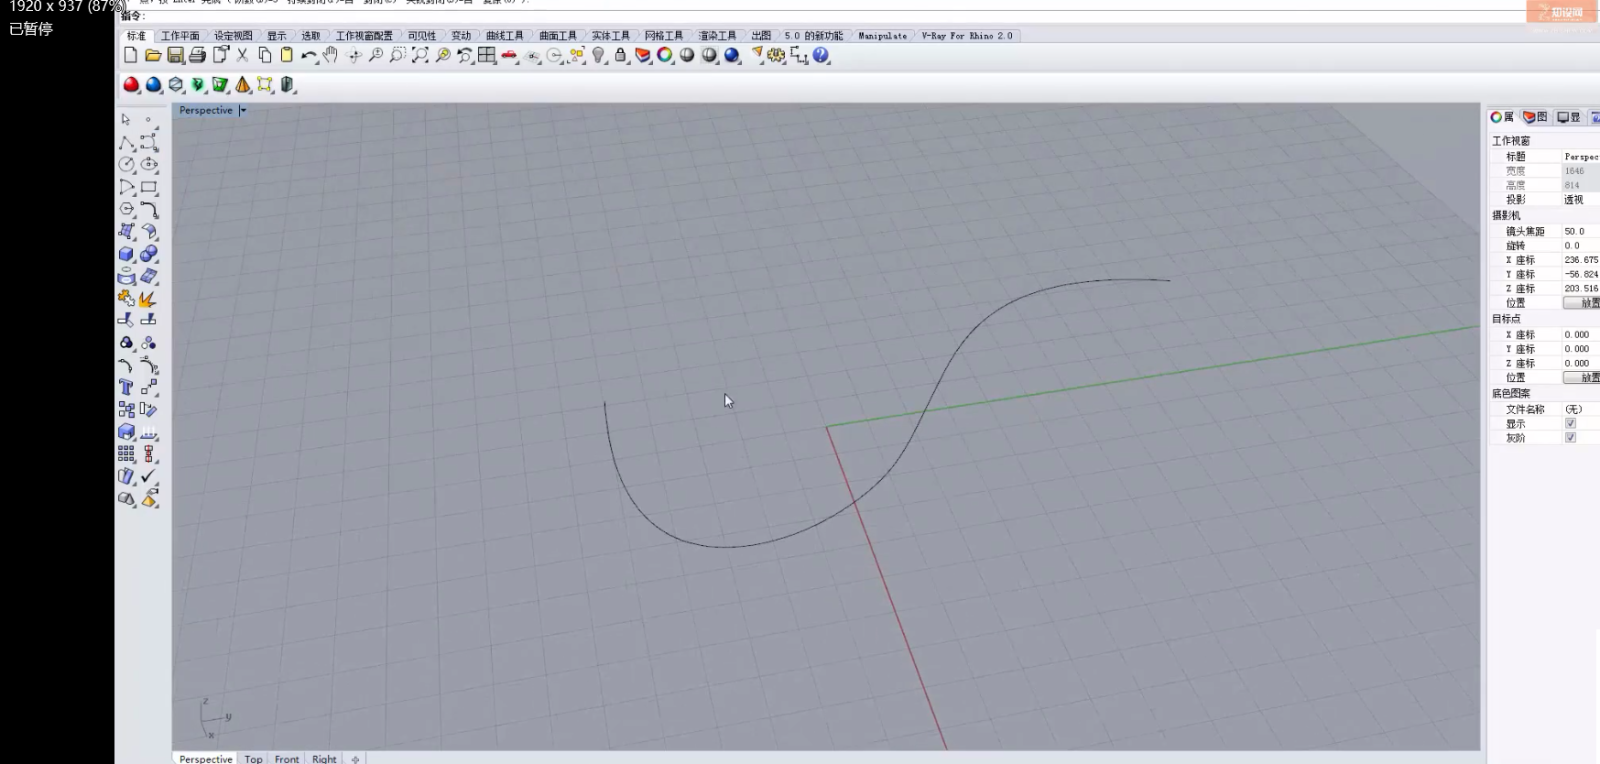The width and height of the screenshot is (1600, 764).
Task: Click the Explode tool icon
Action: pyautogui.click(x=148, y=299)
